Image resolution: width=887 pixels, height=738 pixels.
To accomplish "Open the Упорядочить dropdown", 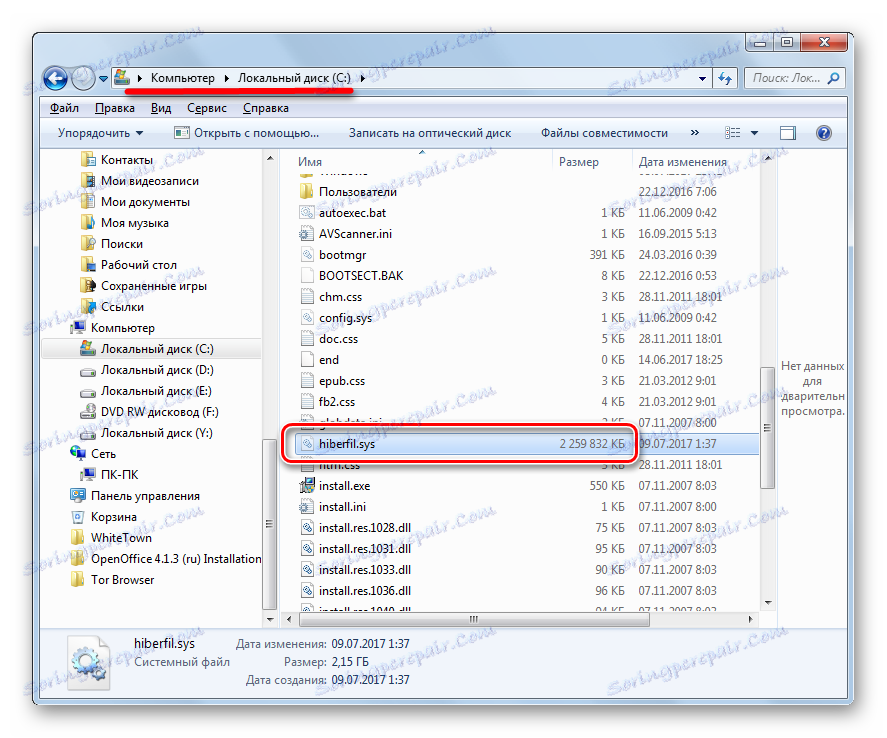I will tap(100, 133).
